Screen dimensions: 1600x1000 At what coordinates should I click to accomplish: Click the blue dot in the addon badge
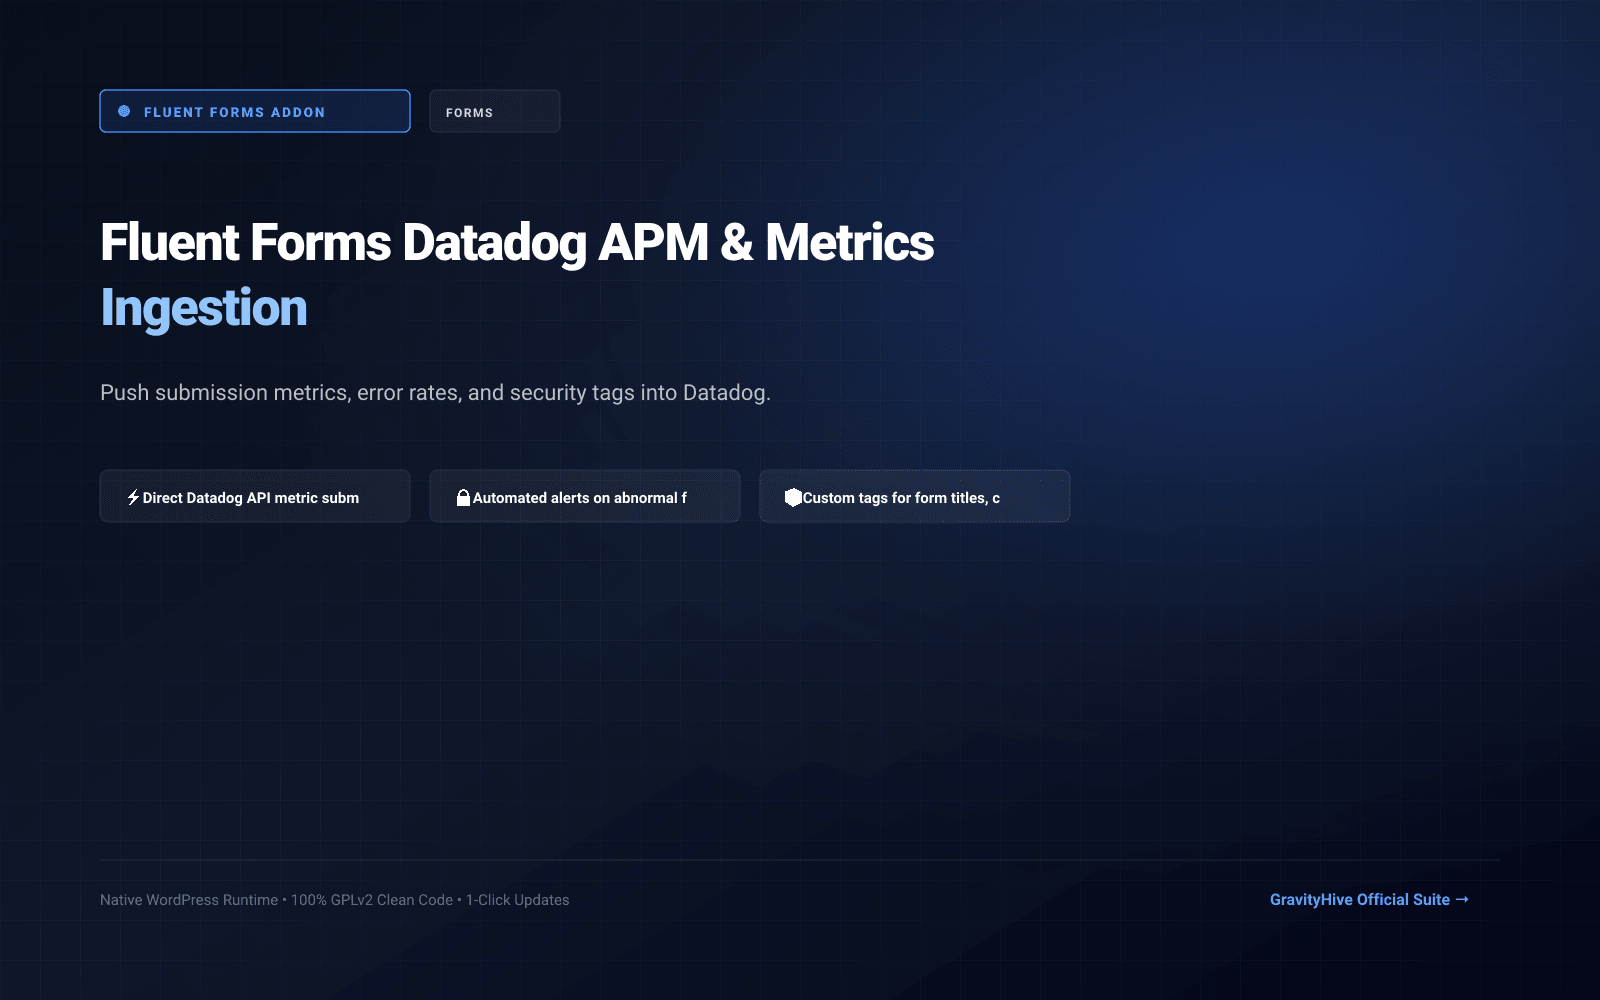(124, 111)
